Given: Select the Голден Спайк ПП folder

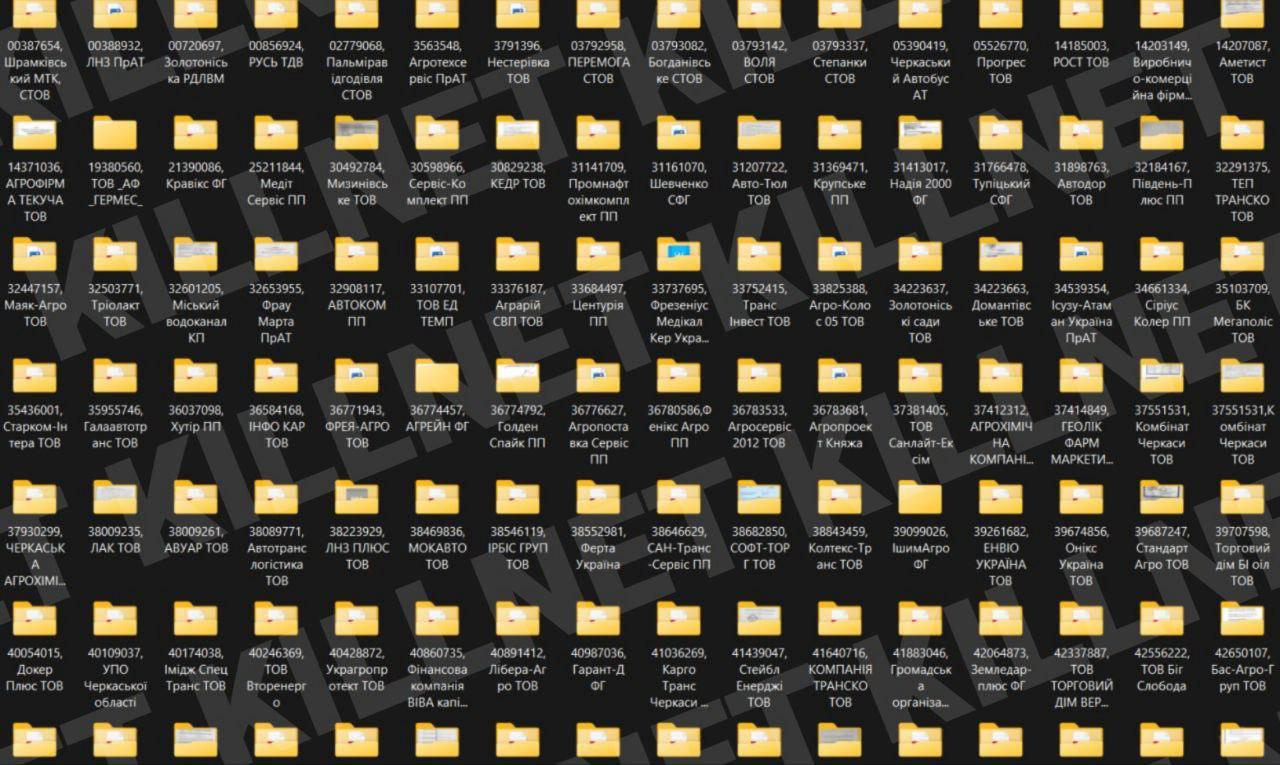Looking at the screenshot, I should (x=518, y=376).
